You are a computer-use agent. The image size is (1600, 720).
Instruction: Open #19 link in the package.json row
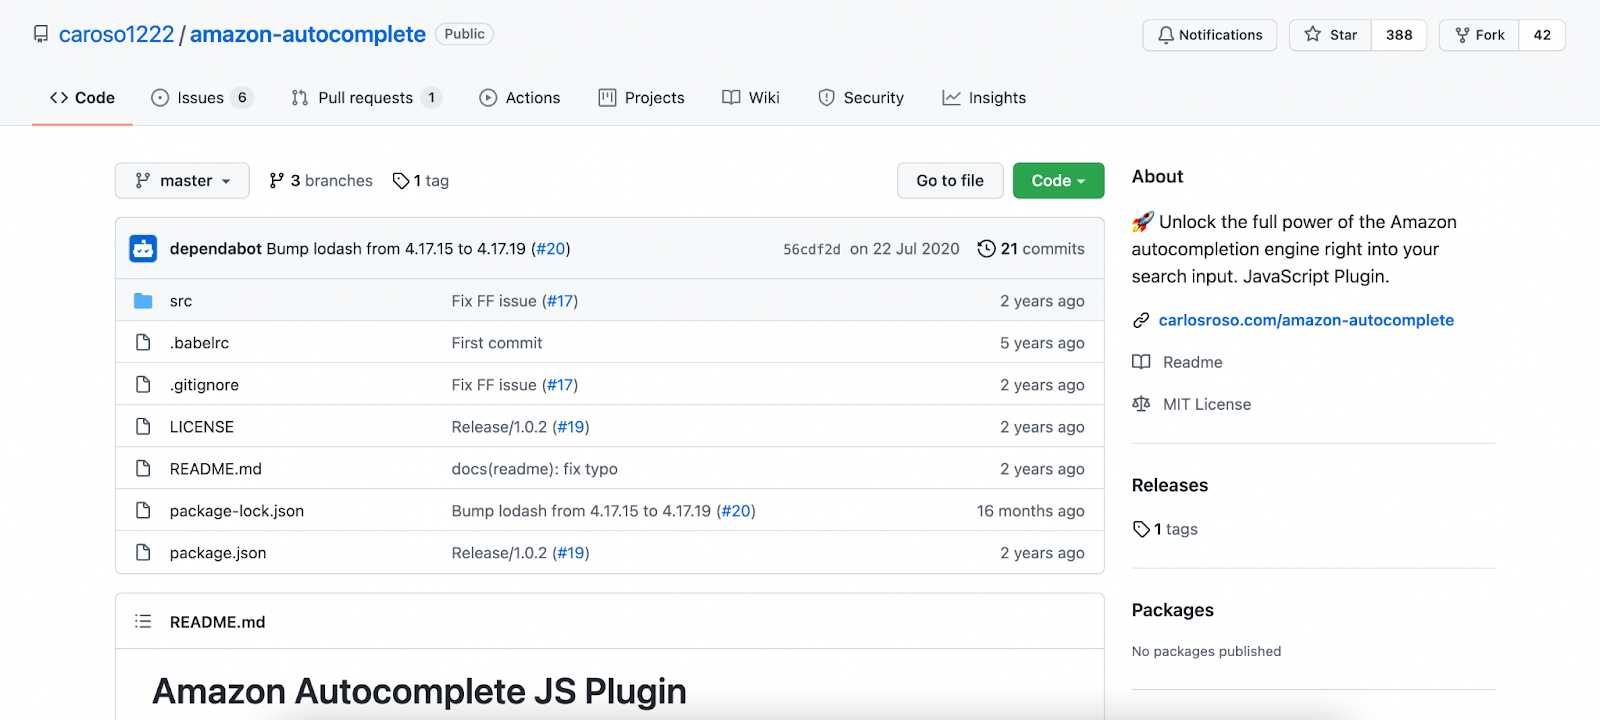[x=572, y=553]
